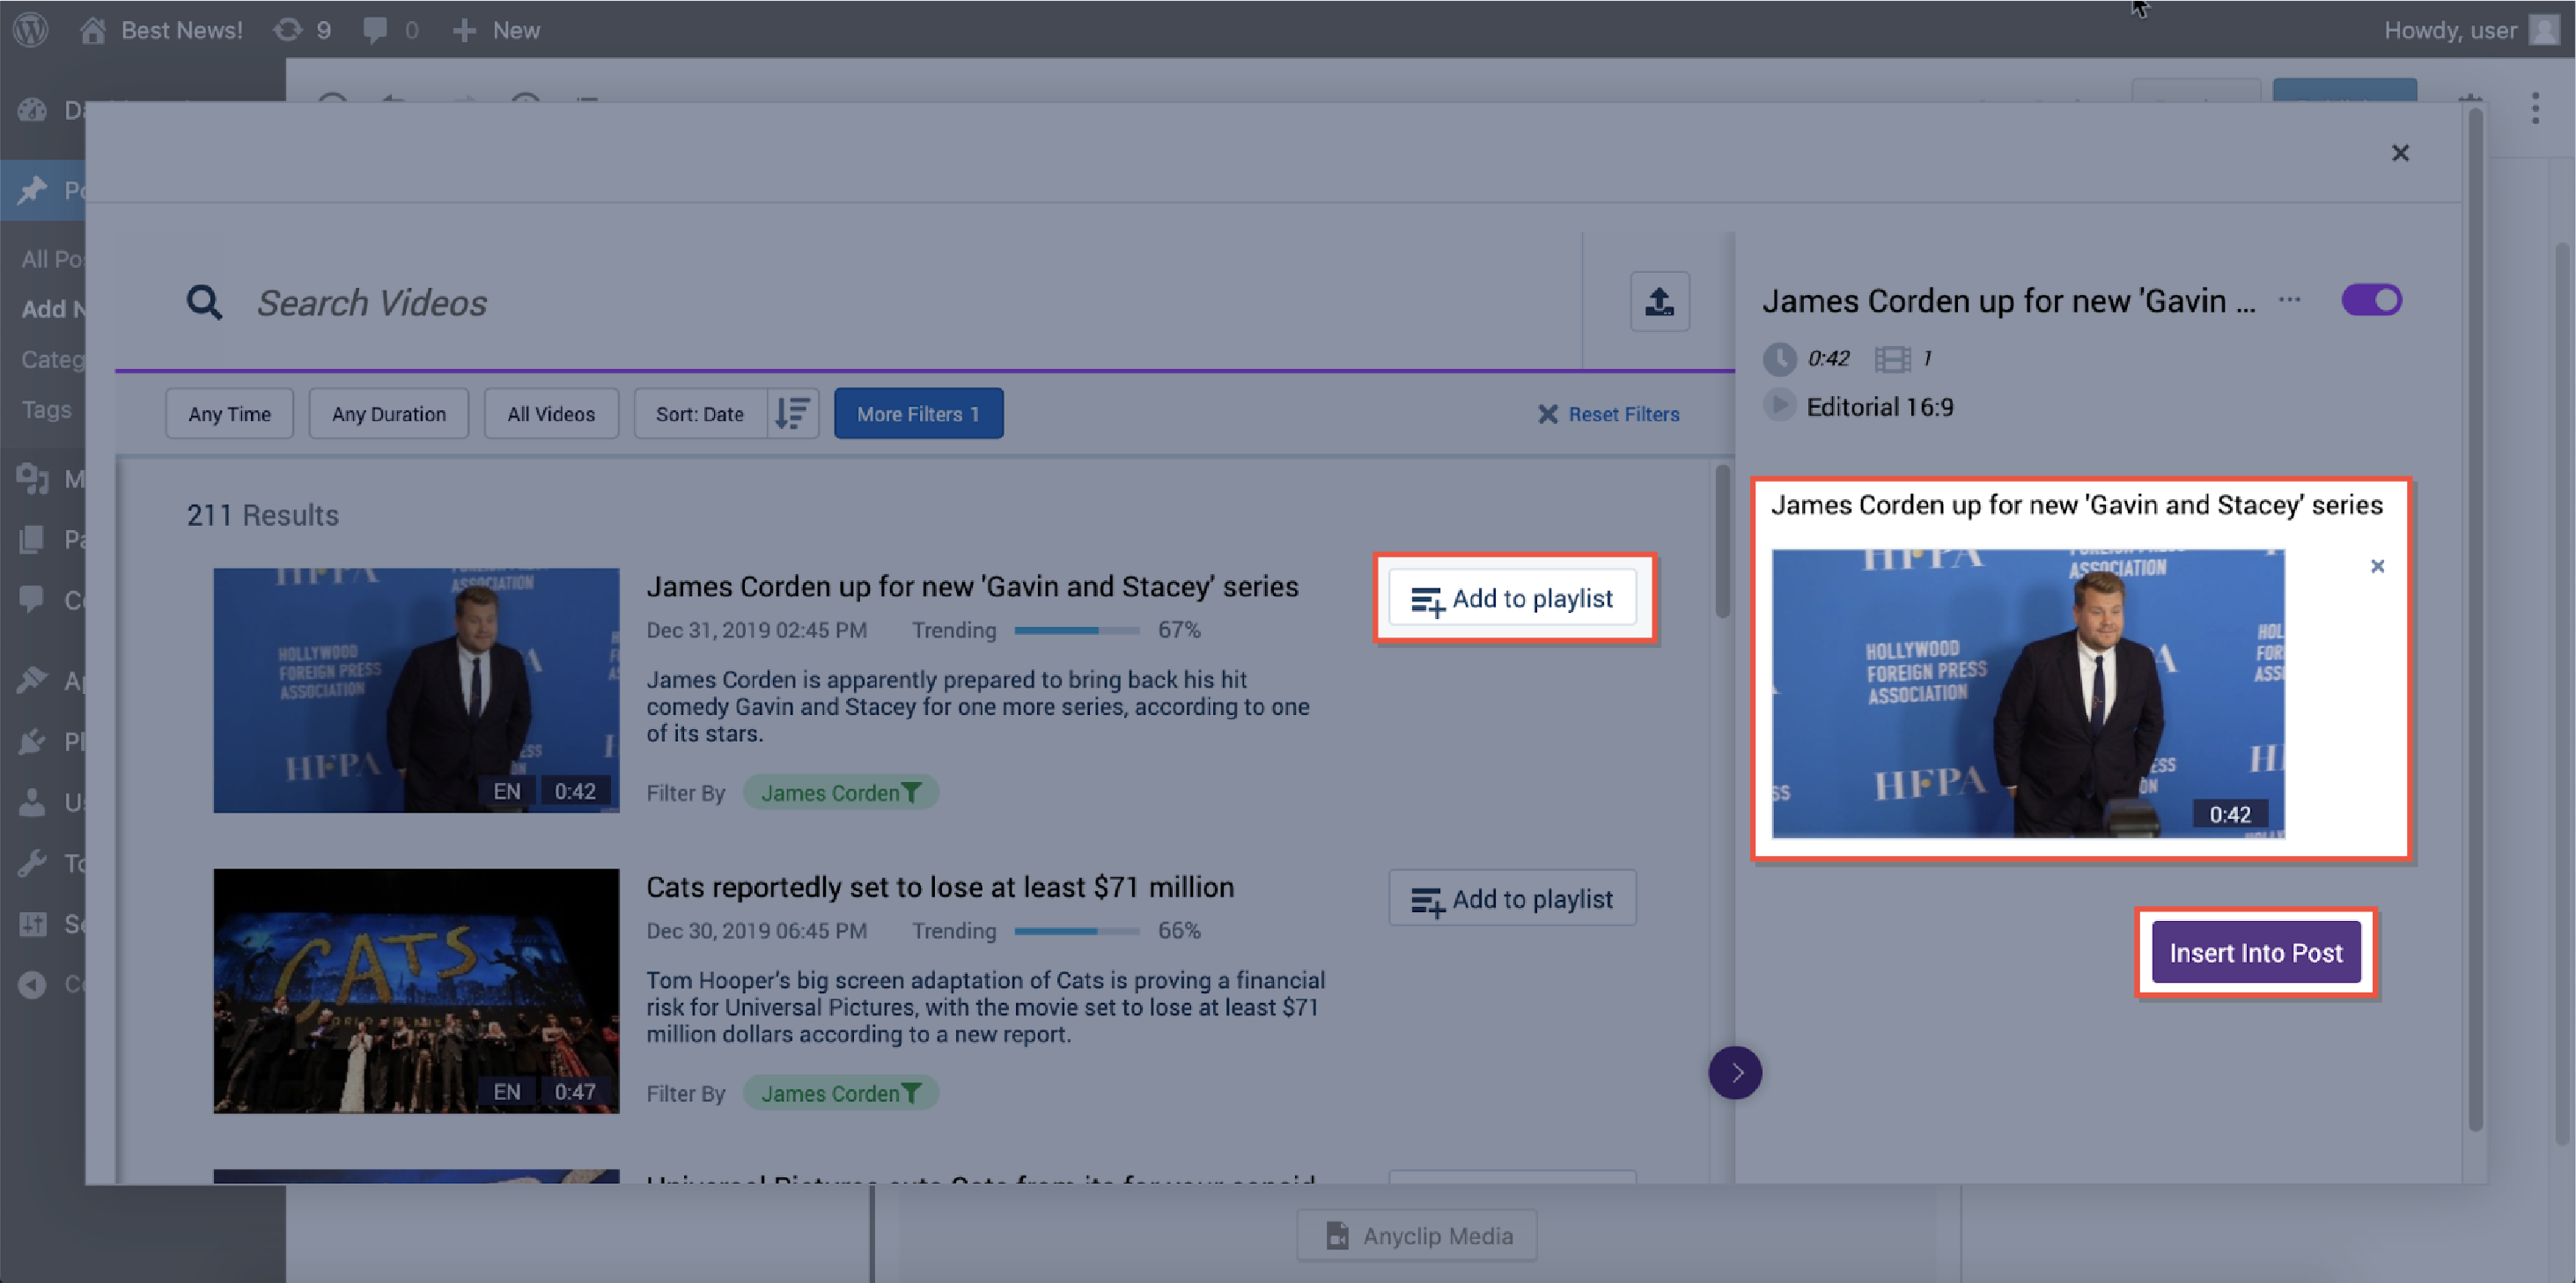Collapse the playlist panel with purple arrow
2576x1283 pixels.
(1735, 1073)
